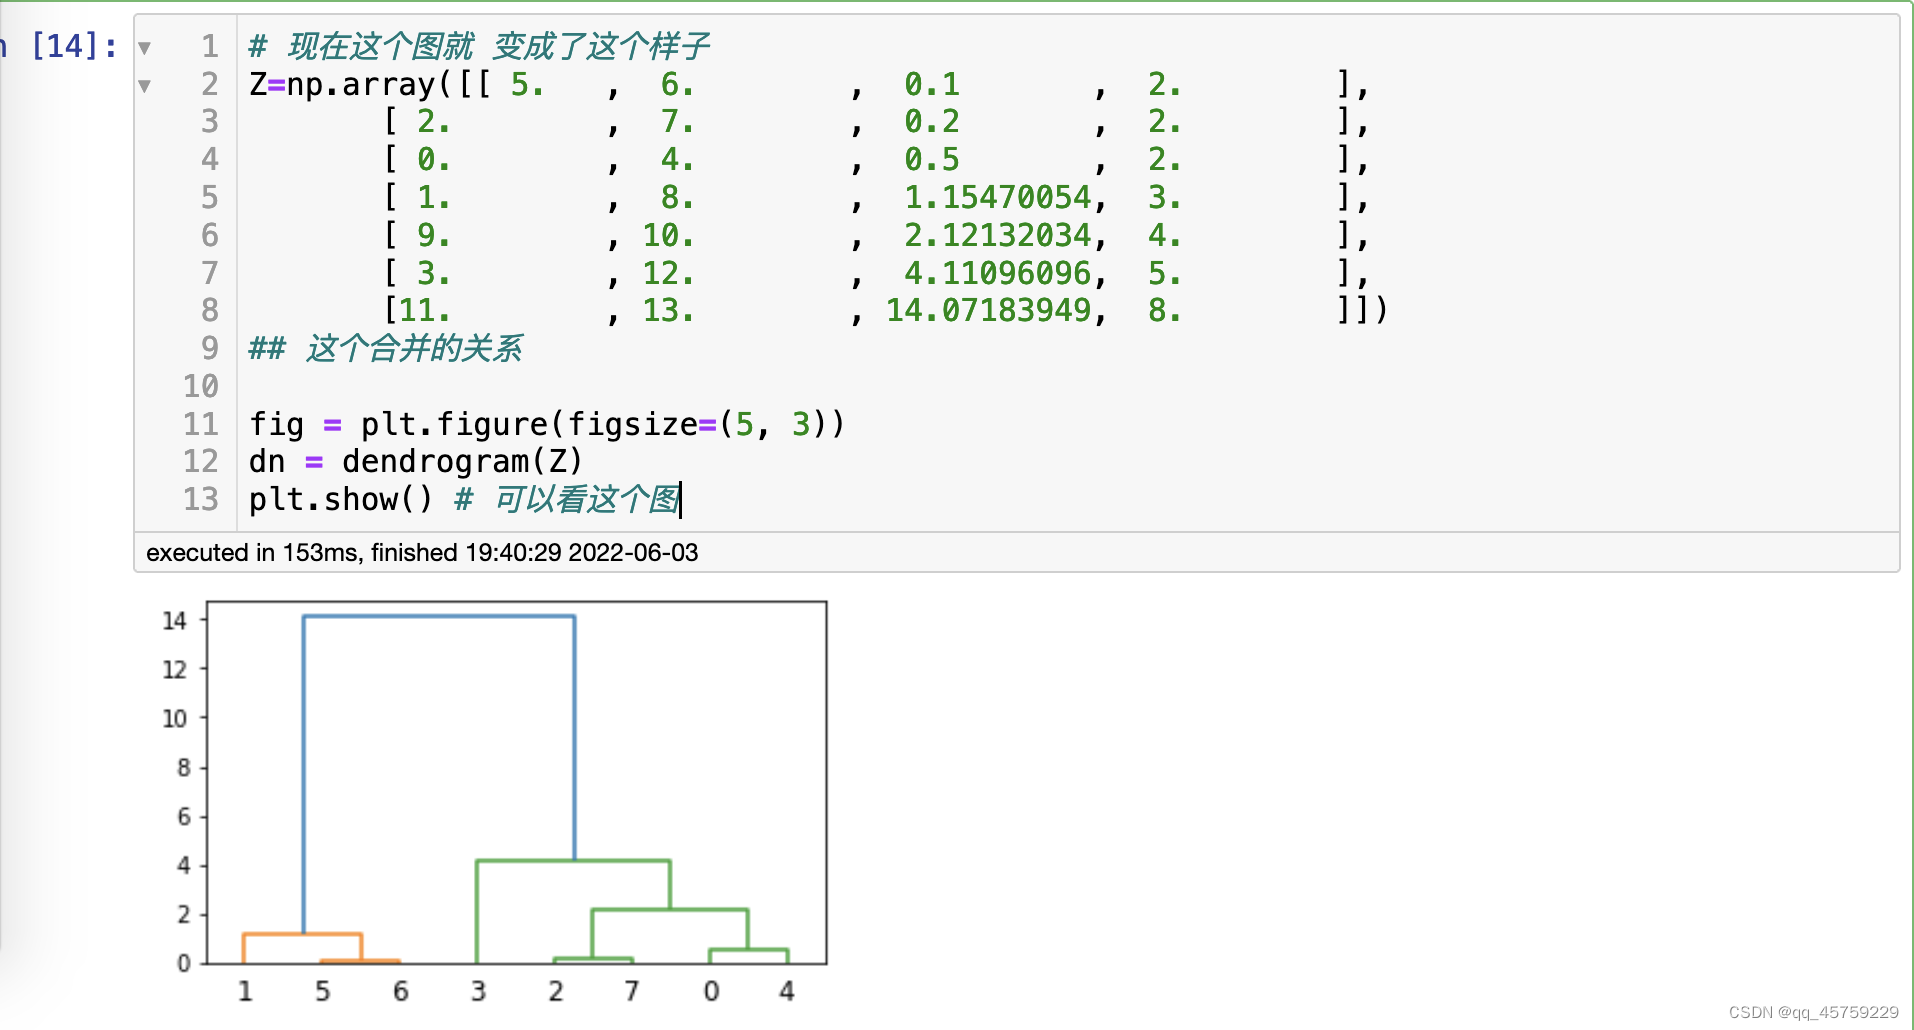Click value 14.07183949 in the array
The height and width of the screenshot is (1030, 1914).
click(988, 310)
